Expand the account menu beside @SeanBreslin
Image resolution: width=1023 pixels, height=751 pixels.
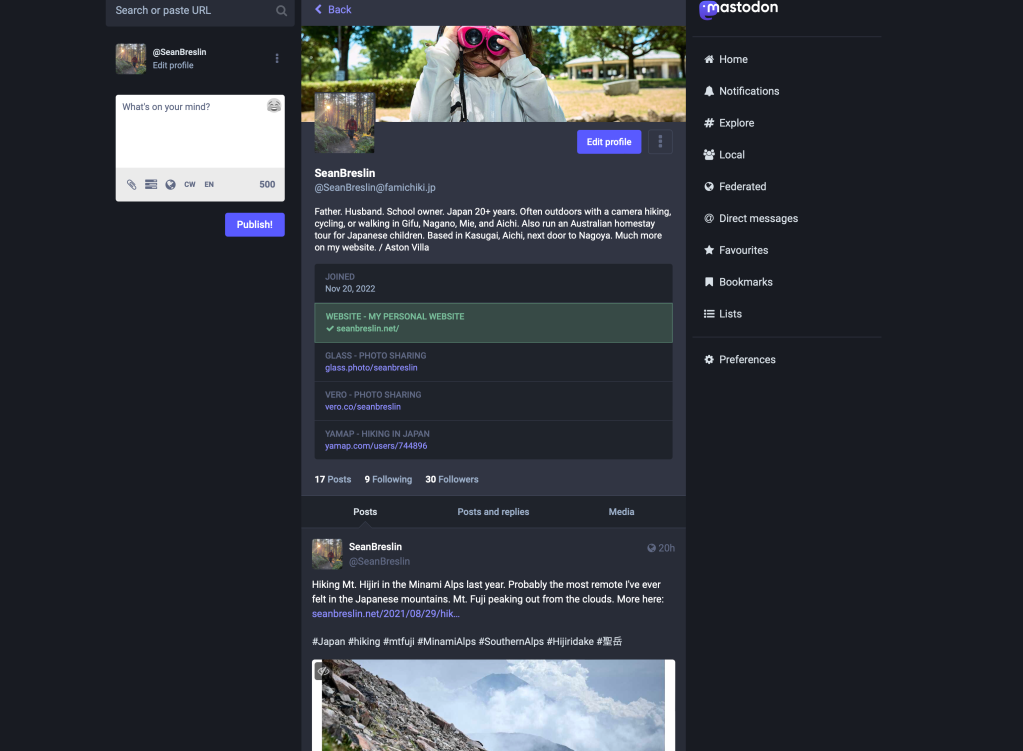(x=277, y=59)
